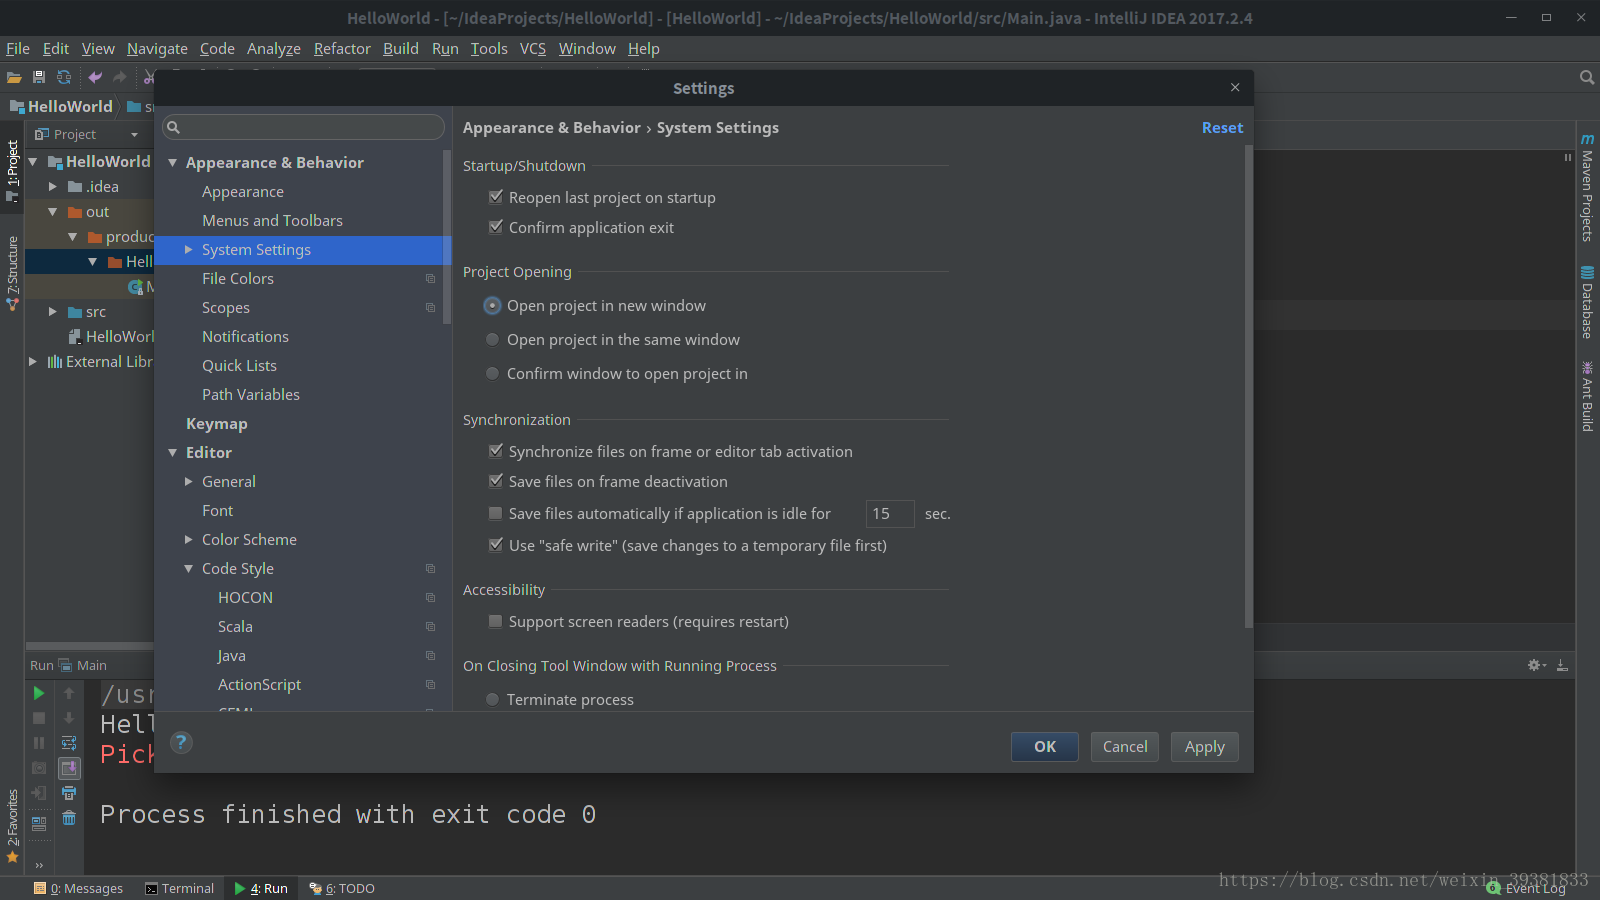This screenshot has width=1600, height=900.
Task: Click the green Rerun Main icon
Action: tap(39, 693)
